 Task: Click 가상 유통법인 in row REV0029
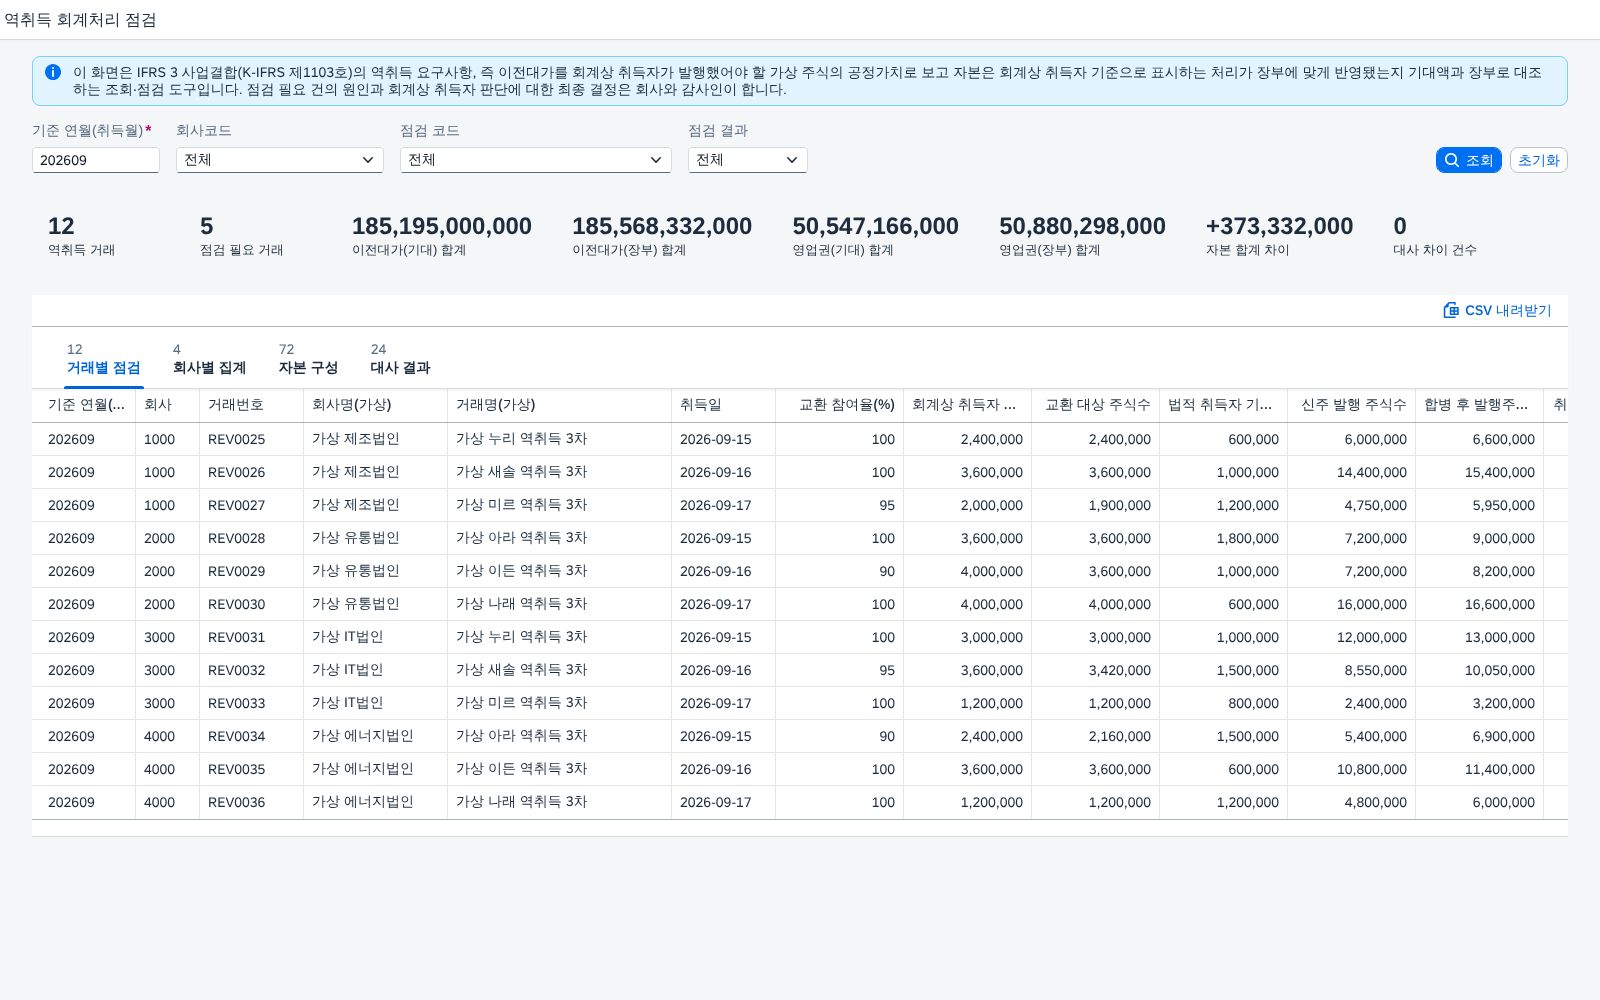[355, 571]
